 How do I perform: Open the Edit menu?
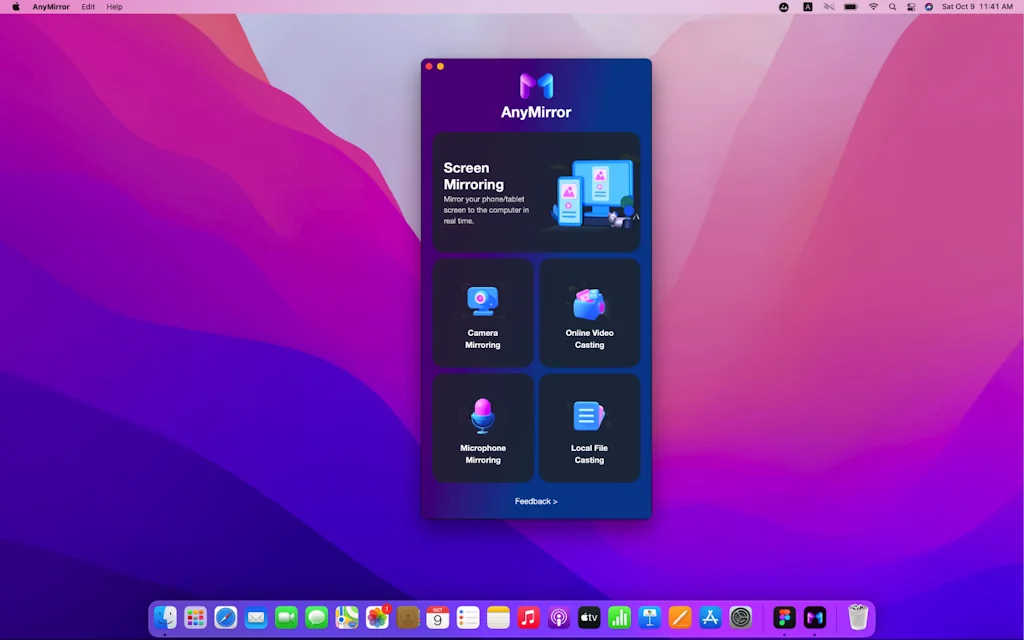point(88,7)
